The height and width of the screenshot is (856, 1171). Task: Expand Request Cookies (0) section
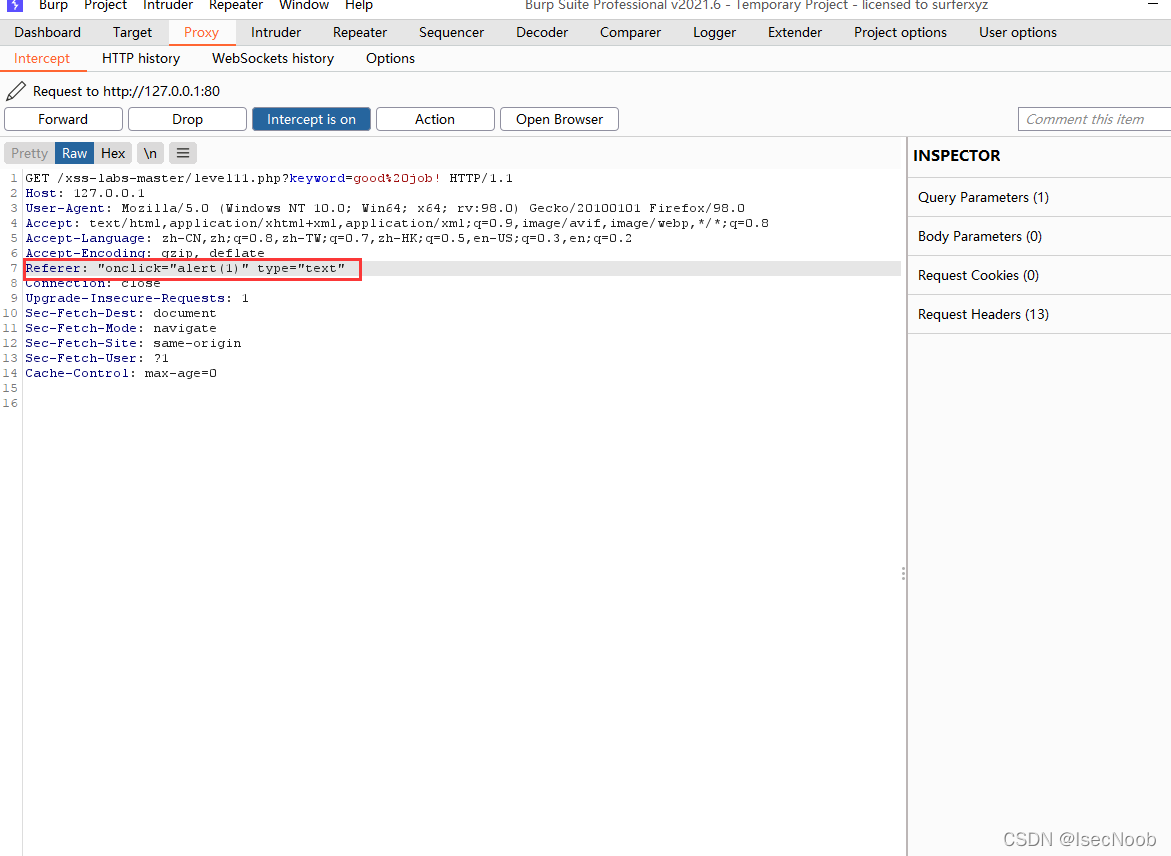[1040, 275]
